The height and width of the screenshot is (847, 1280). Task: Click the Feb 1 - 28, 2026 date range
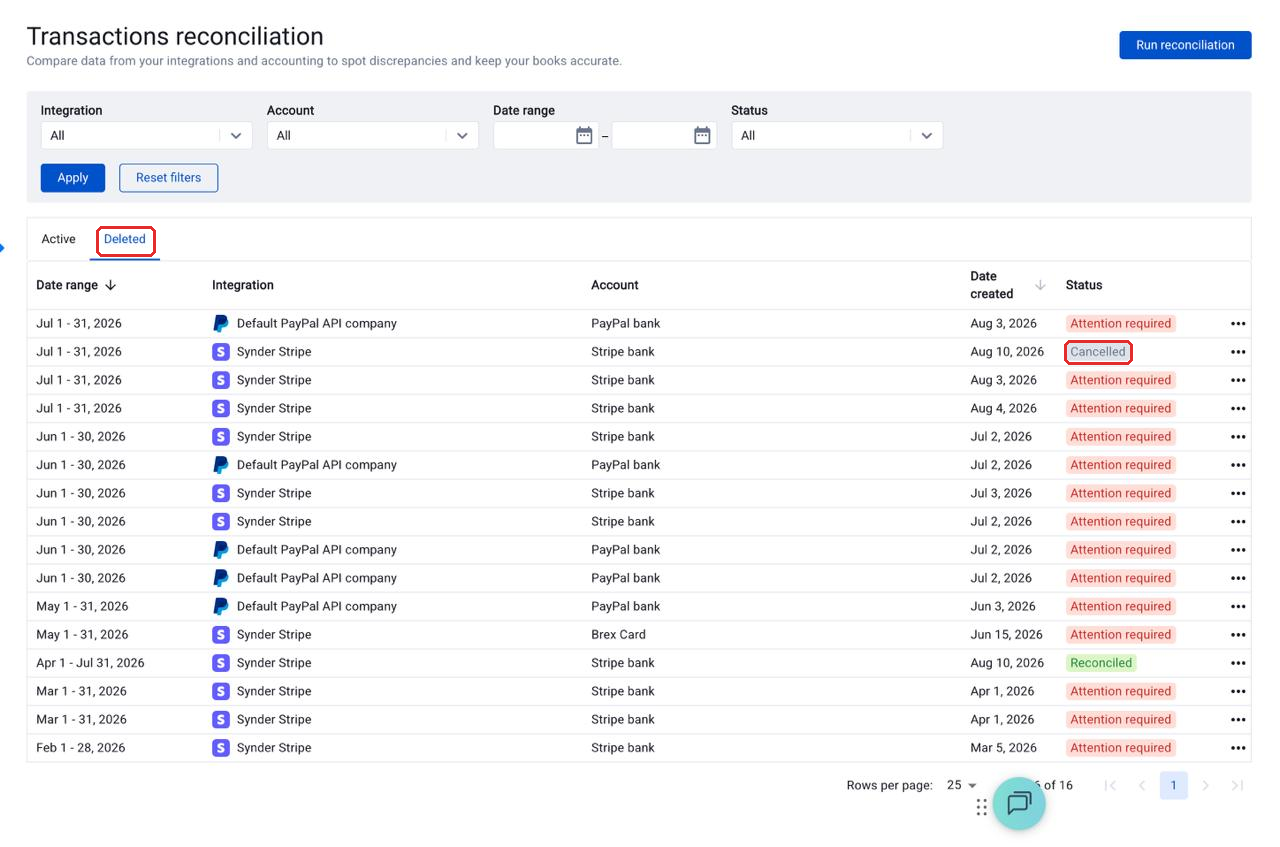pyautogui.click(x=81, y=748)
